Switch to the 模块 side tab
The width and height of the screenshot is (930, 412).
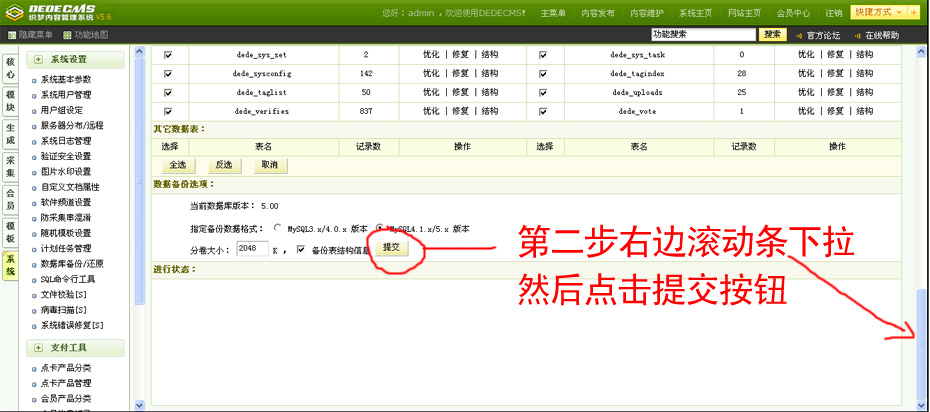tap(10, 100)
